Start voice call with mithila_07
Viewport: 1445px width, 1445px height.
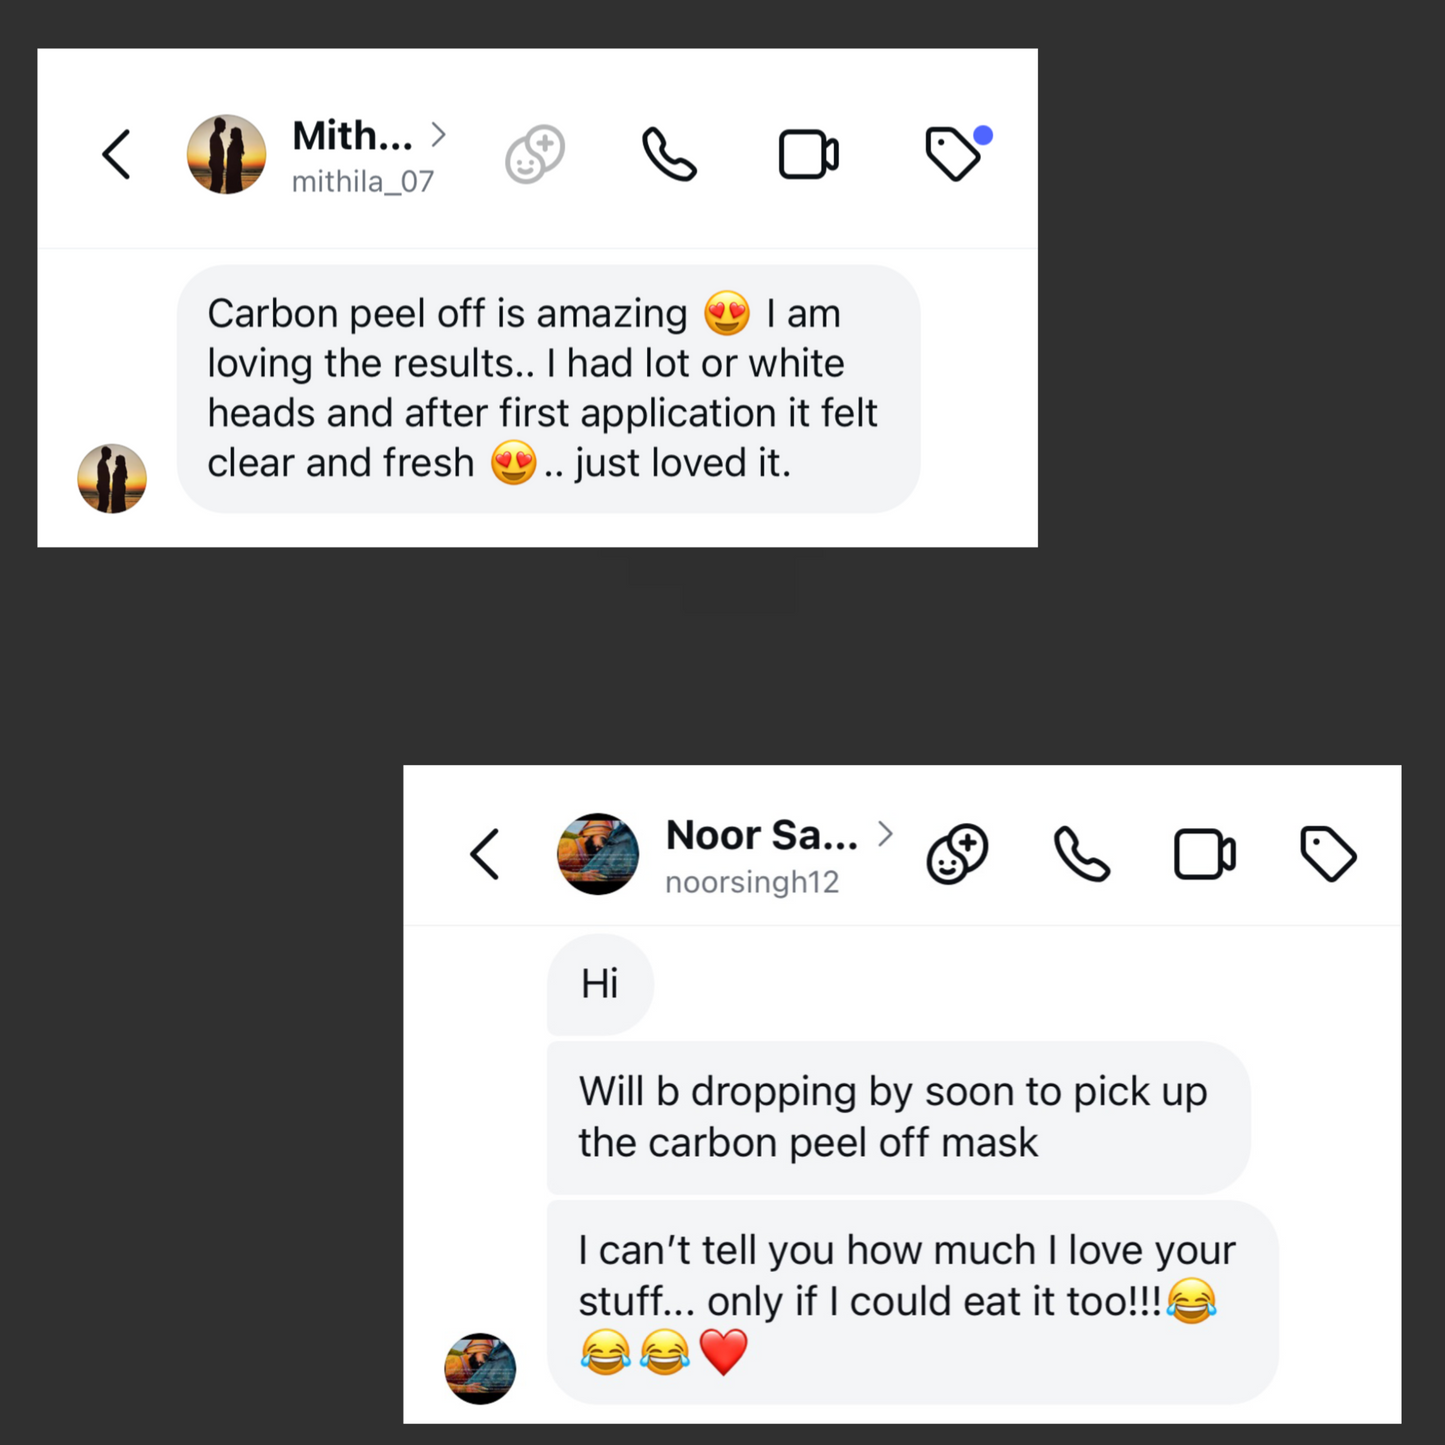point(669,154)
